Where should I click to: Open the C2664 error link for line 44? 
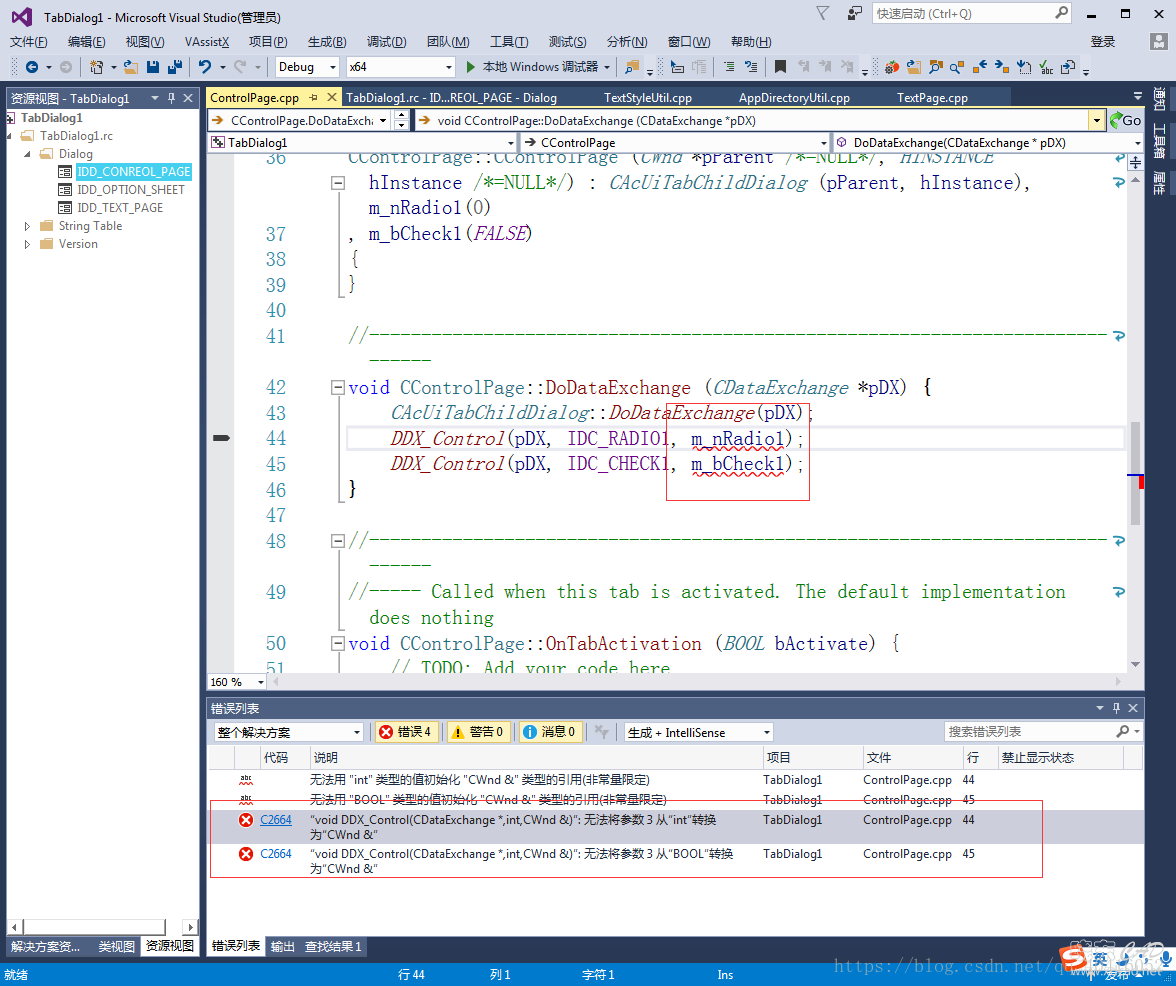pos(275,820)
